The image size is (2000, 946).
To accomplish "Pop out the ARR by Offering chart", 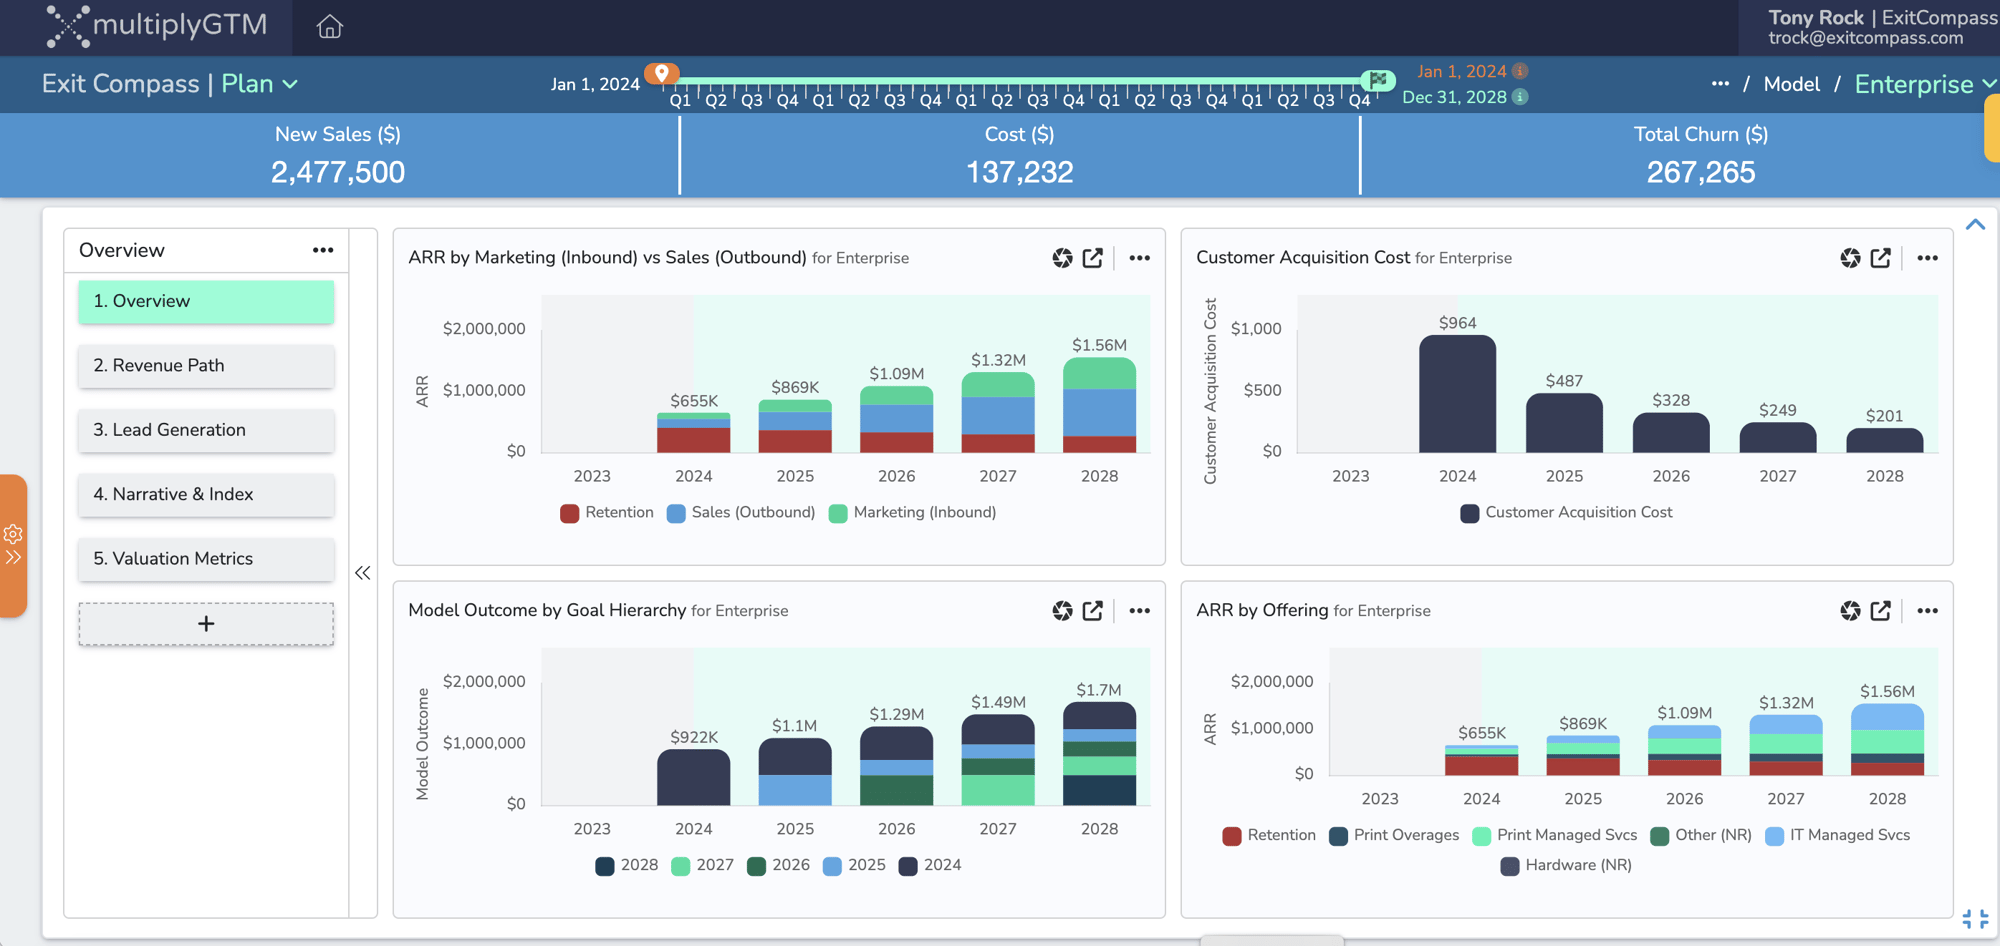I will pyautogui.click(x=1881, y=611).
